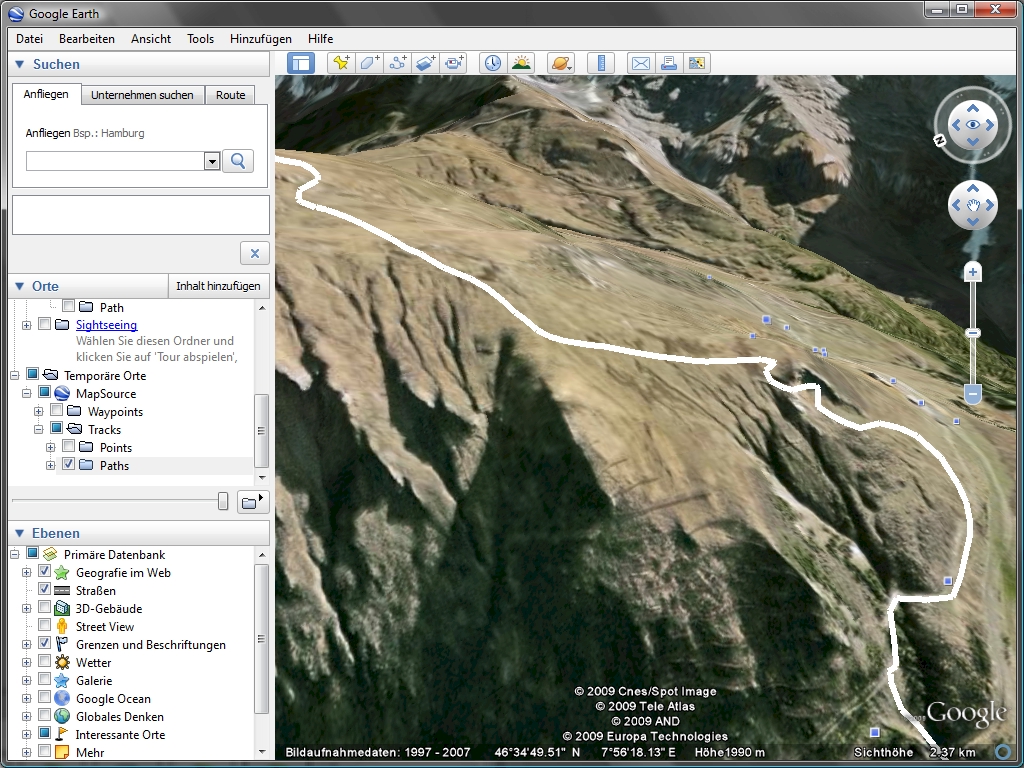The width and height of the screenshot is (1024, 768).
Task: View in Google Maps icon
Action: click(x=697, y=63)
